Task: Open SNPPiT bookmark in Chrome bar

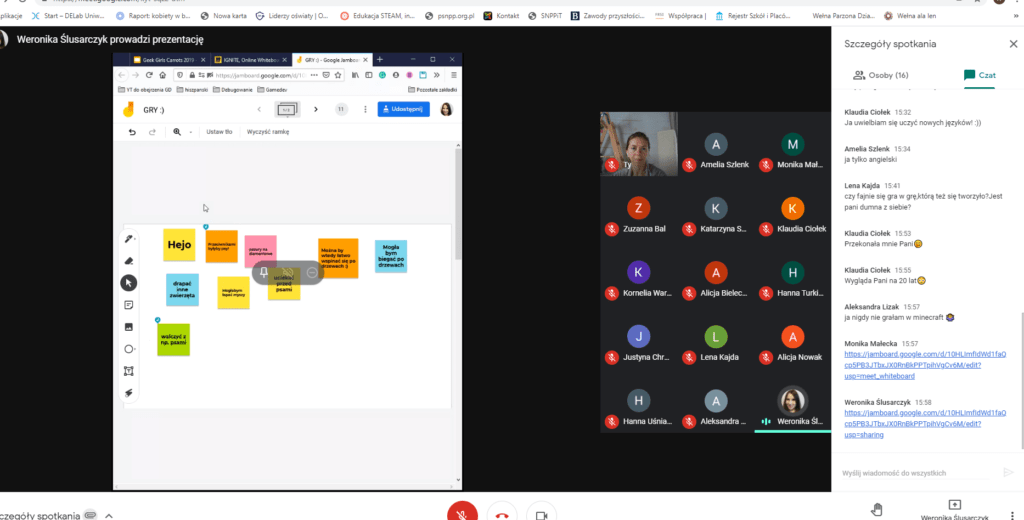Action: coord(545,16)
